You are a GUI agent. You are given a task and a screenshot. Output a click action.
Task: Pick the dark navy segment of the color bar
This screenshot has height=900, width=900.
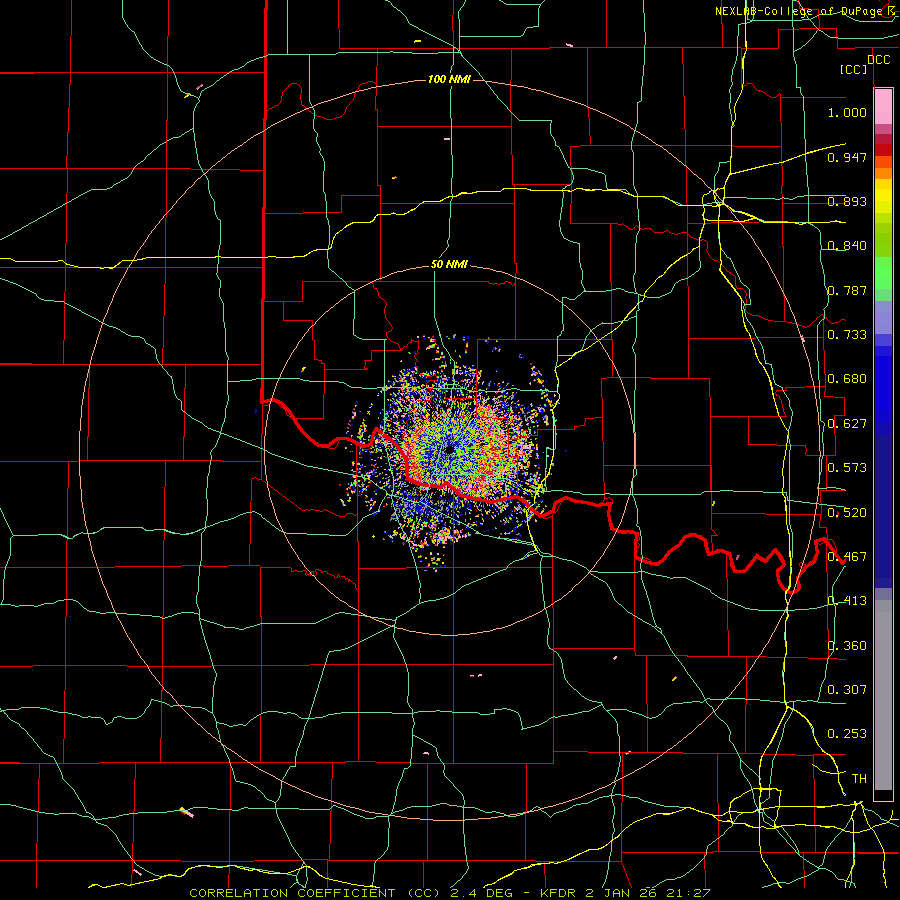click(883, 511)
